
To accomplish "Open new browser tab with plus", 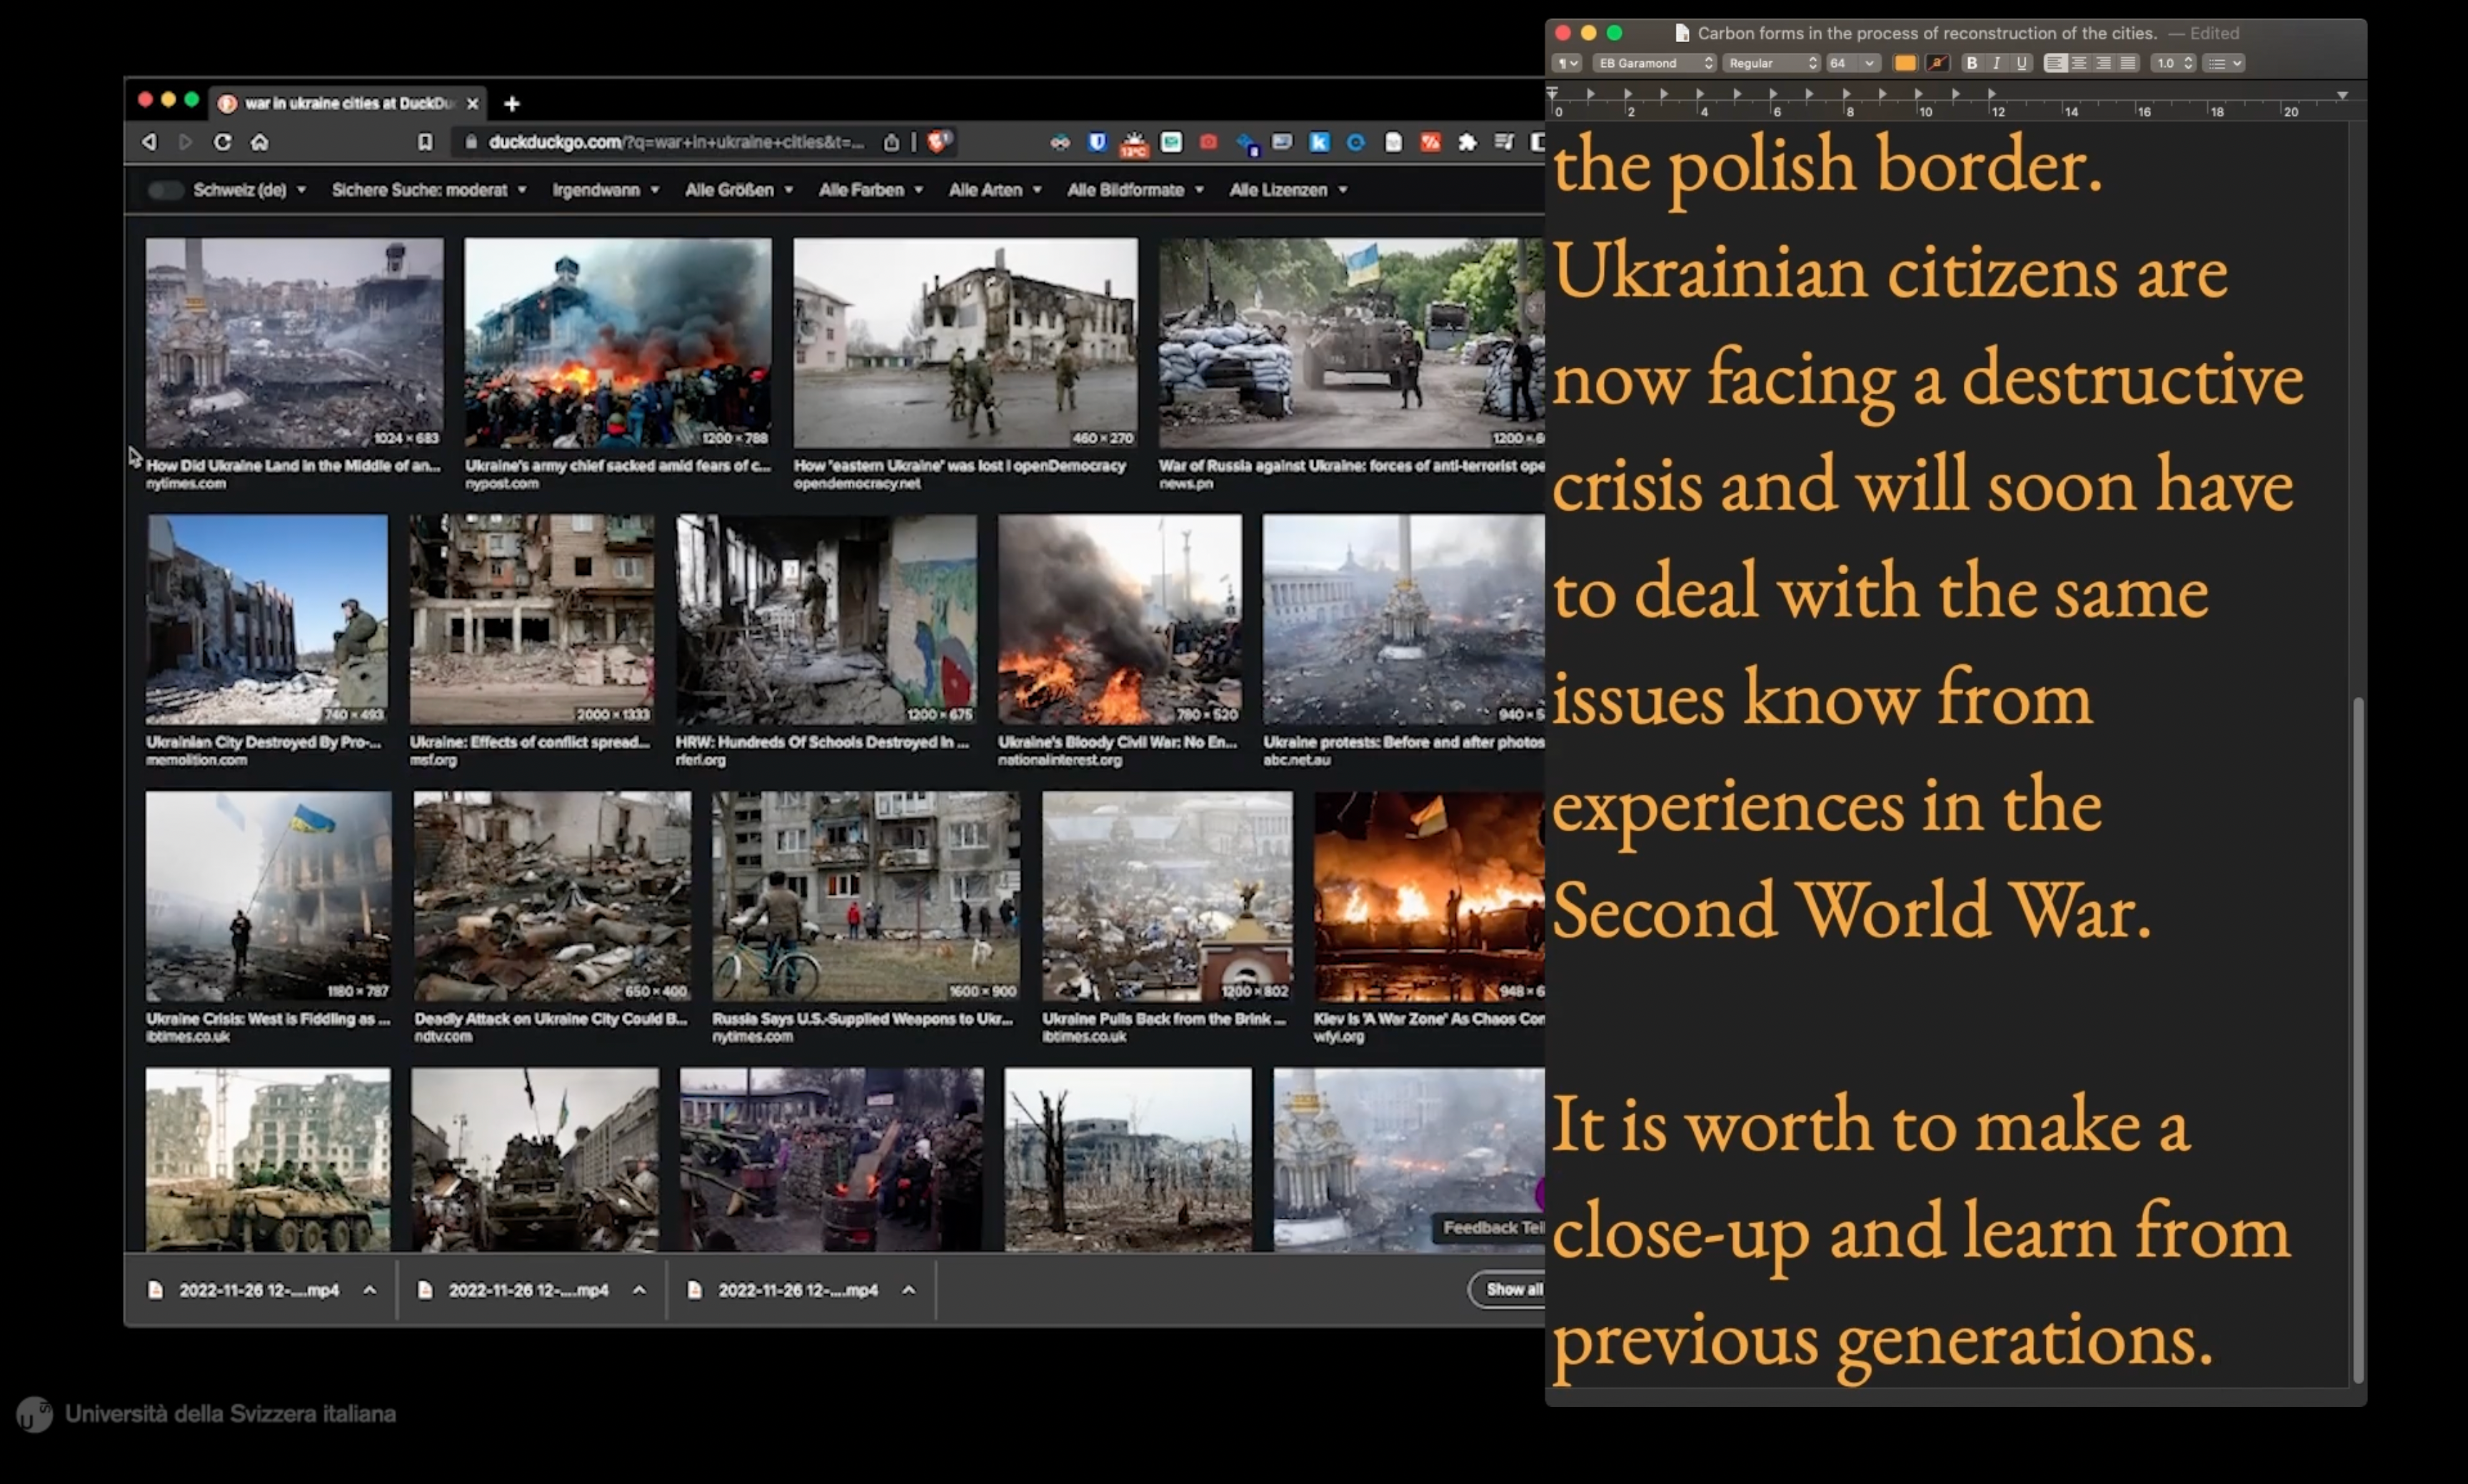I will click(512, 103).
